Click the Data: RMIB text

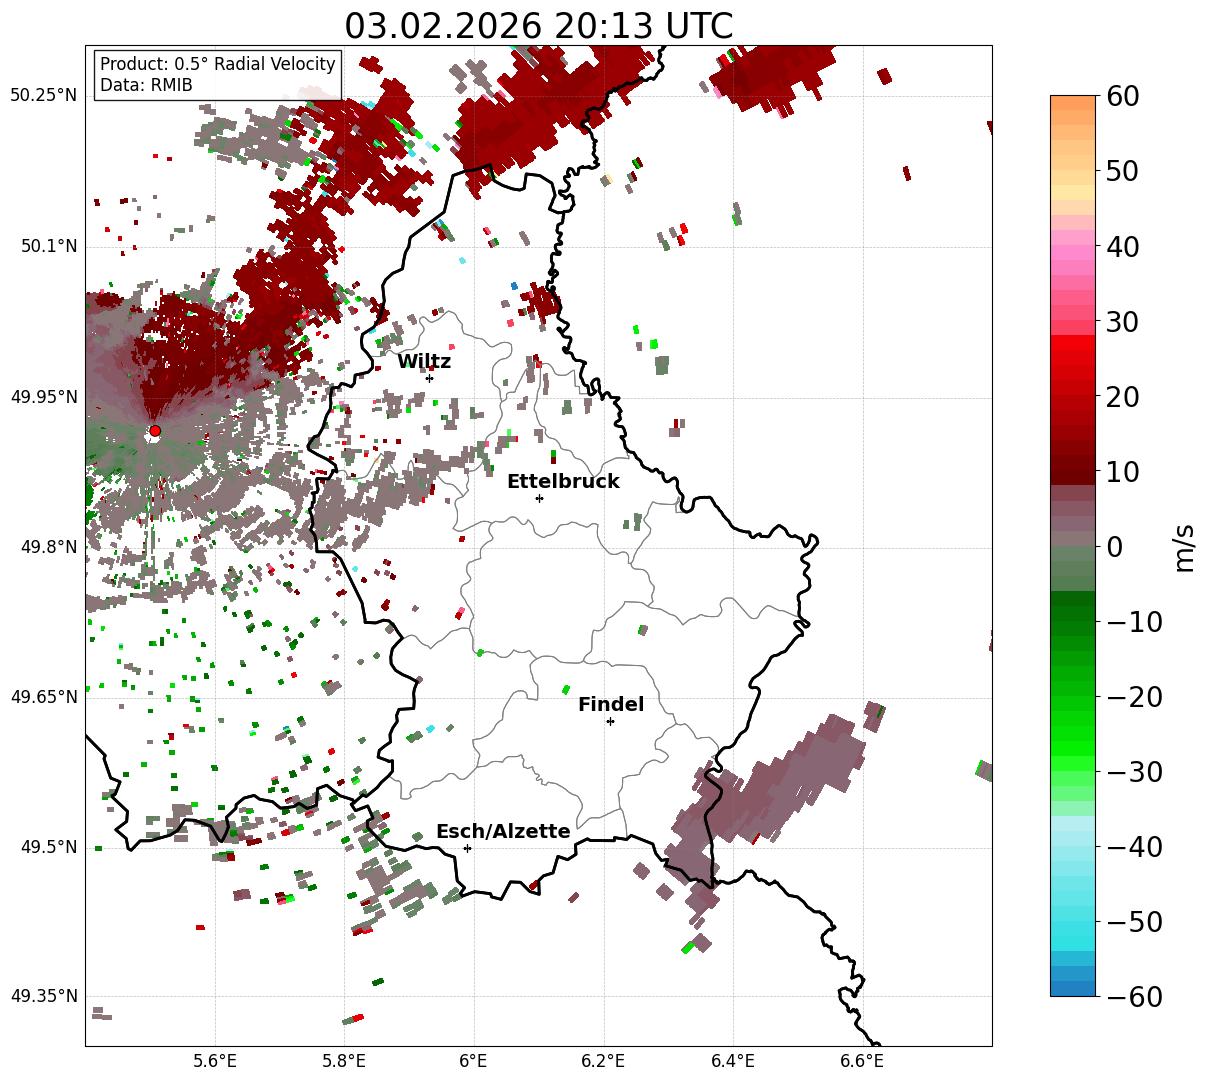coord(146,85)
